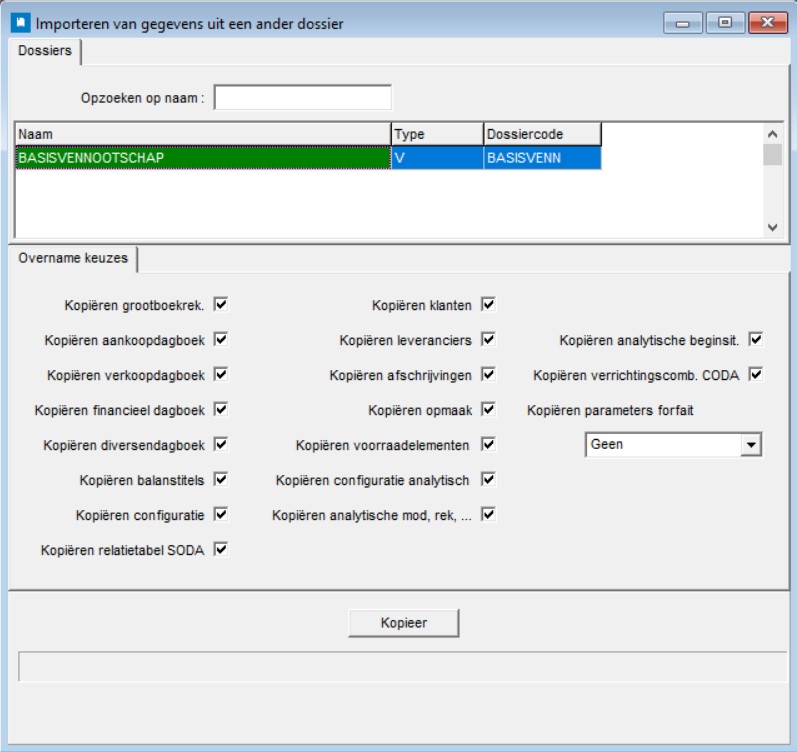797x752 pixels.
Task: Switch to the Dossiers tab
Action: click(45, 51)
